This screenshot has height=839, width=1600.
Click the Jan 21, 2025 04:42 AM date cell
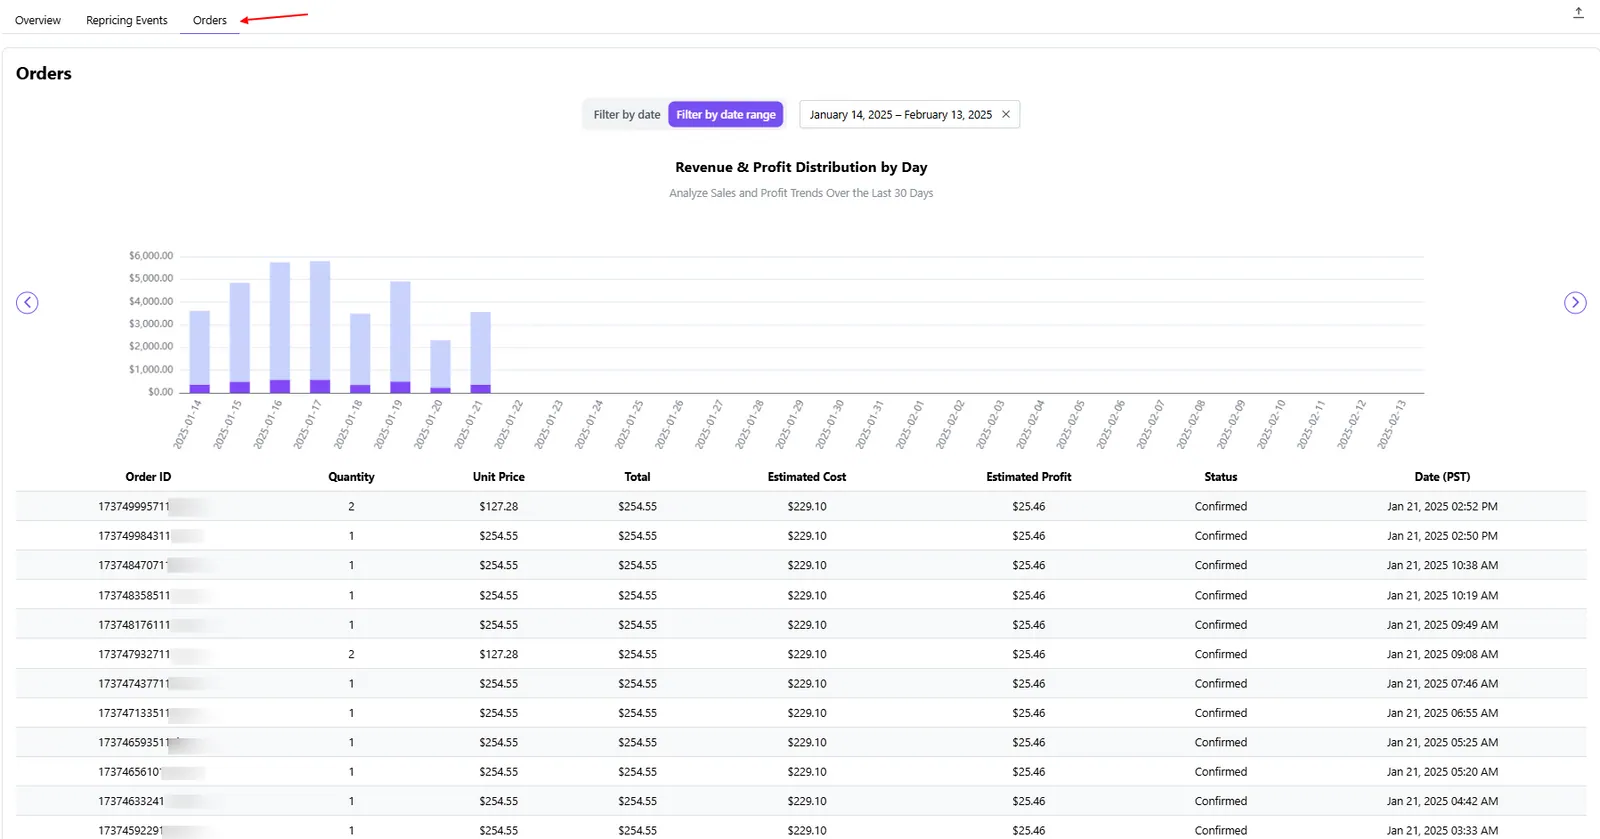pyautogui.click(x=1442, y=801)
